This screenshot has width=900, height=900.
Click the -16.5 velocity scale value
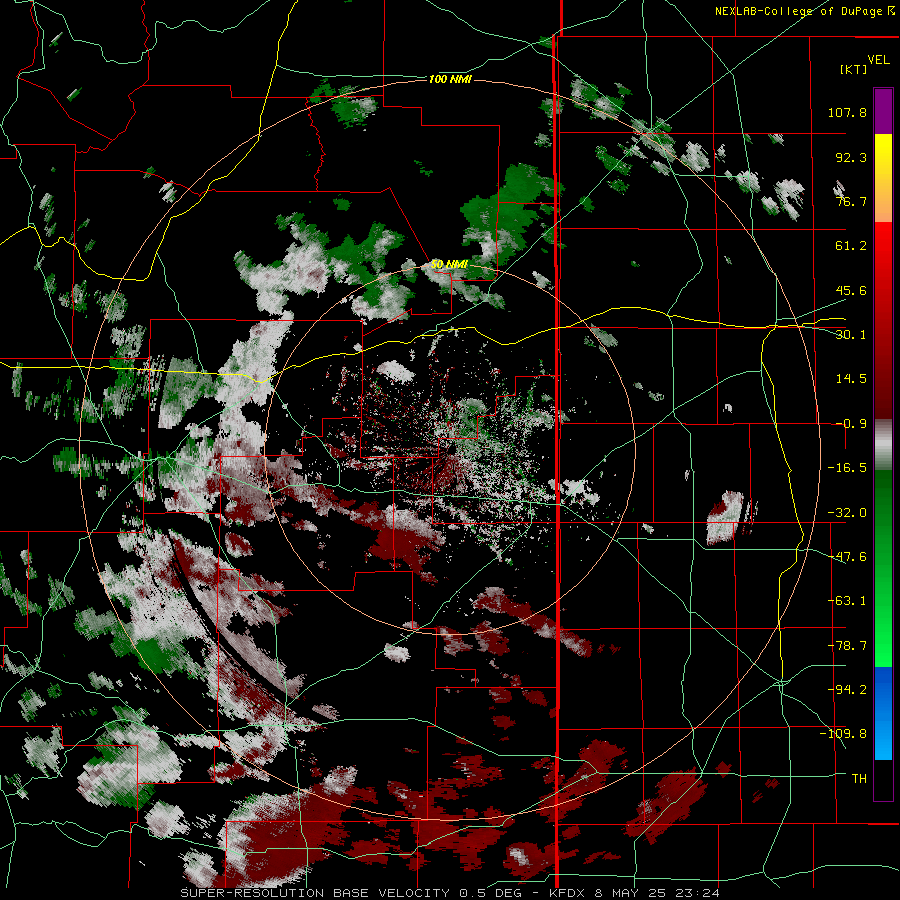pyautogui.click(x=847, y=468)
